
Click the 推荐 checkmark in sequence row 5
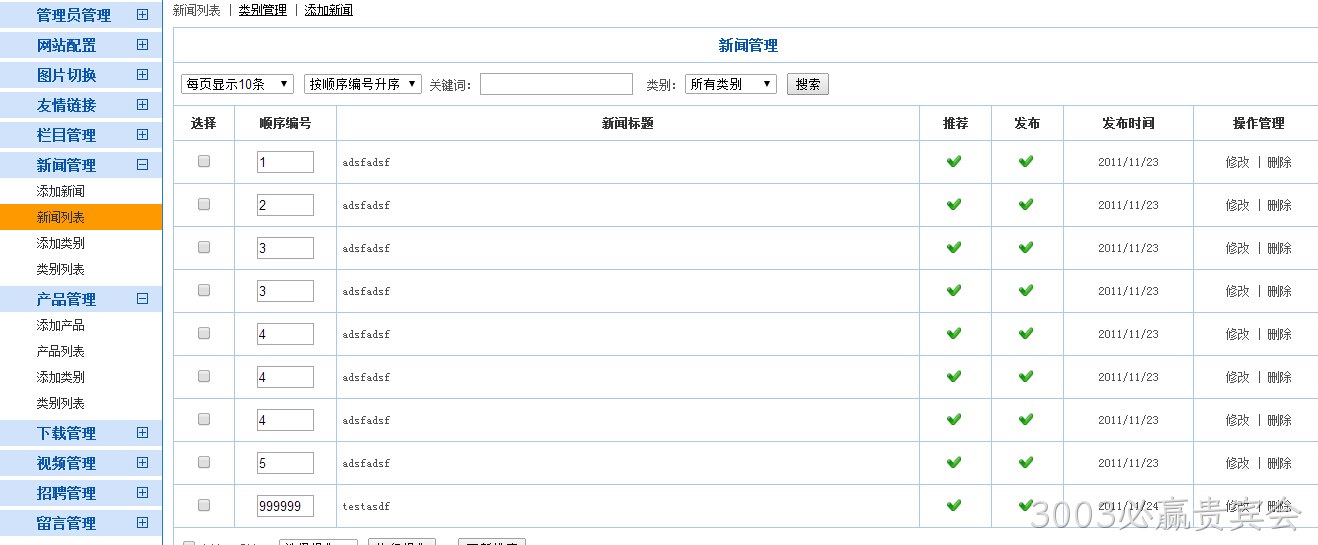point(954,462)
